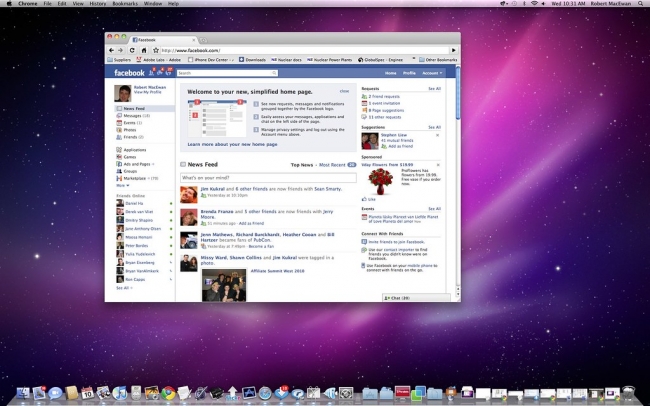Switch feed to Most Recent

pos(332,165)
